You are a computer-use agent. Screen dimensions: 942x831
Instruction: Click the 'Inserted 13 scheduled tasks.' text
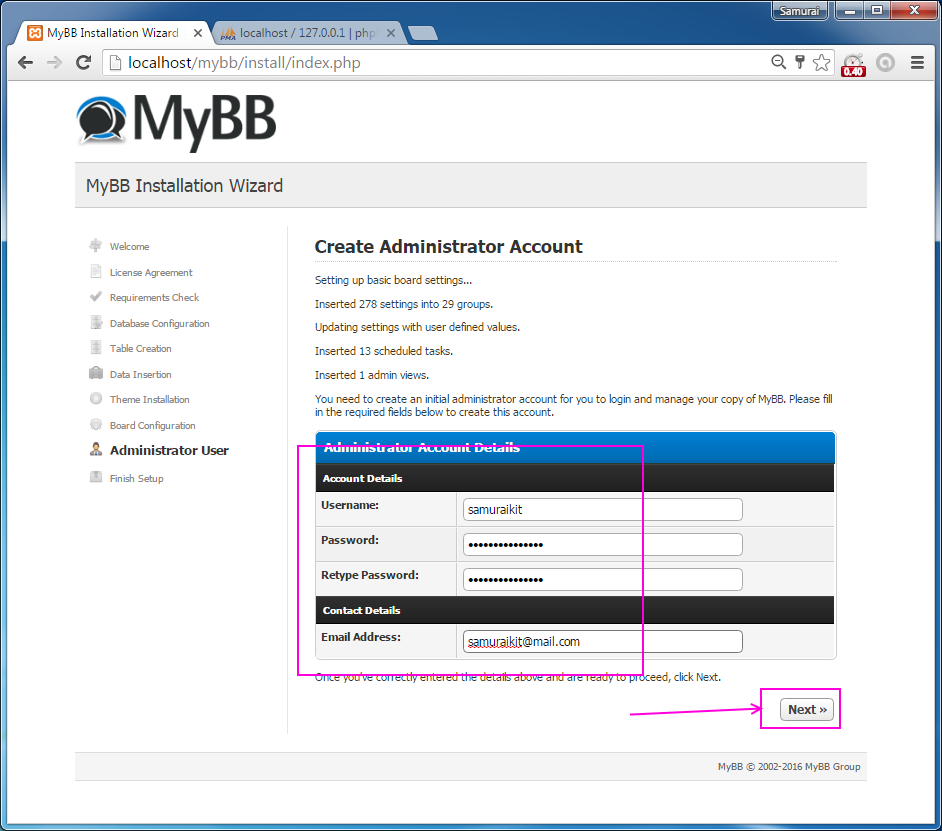pyautogui.click(x=384, y=351)
